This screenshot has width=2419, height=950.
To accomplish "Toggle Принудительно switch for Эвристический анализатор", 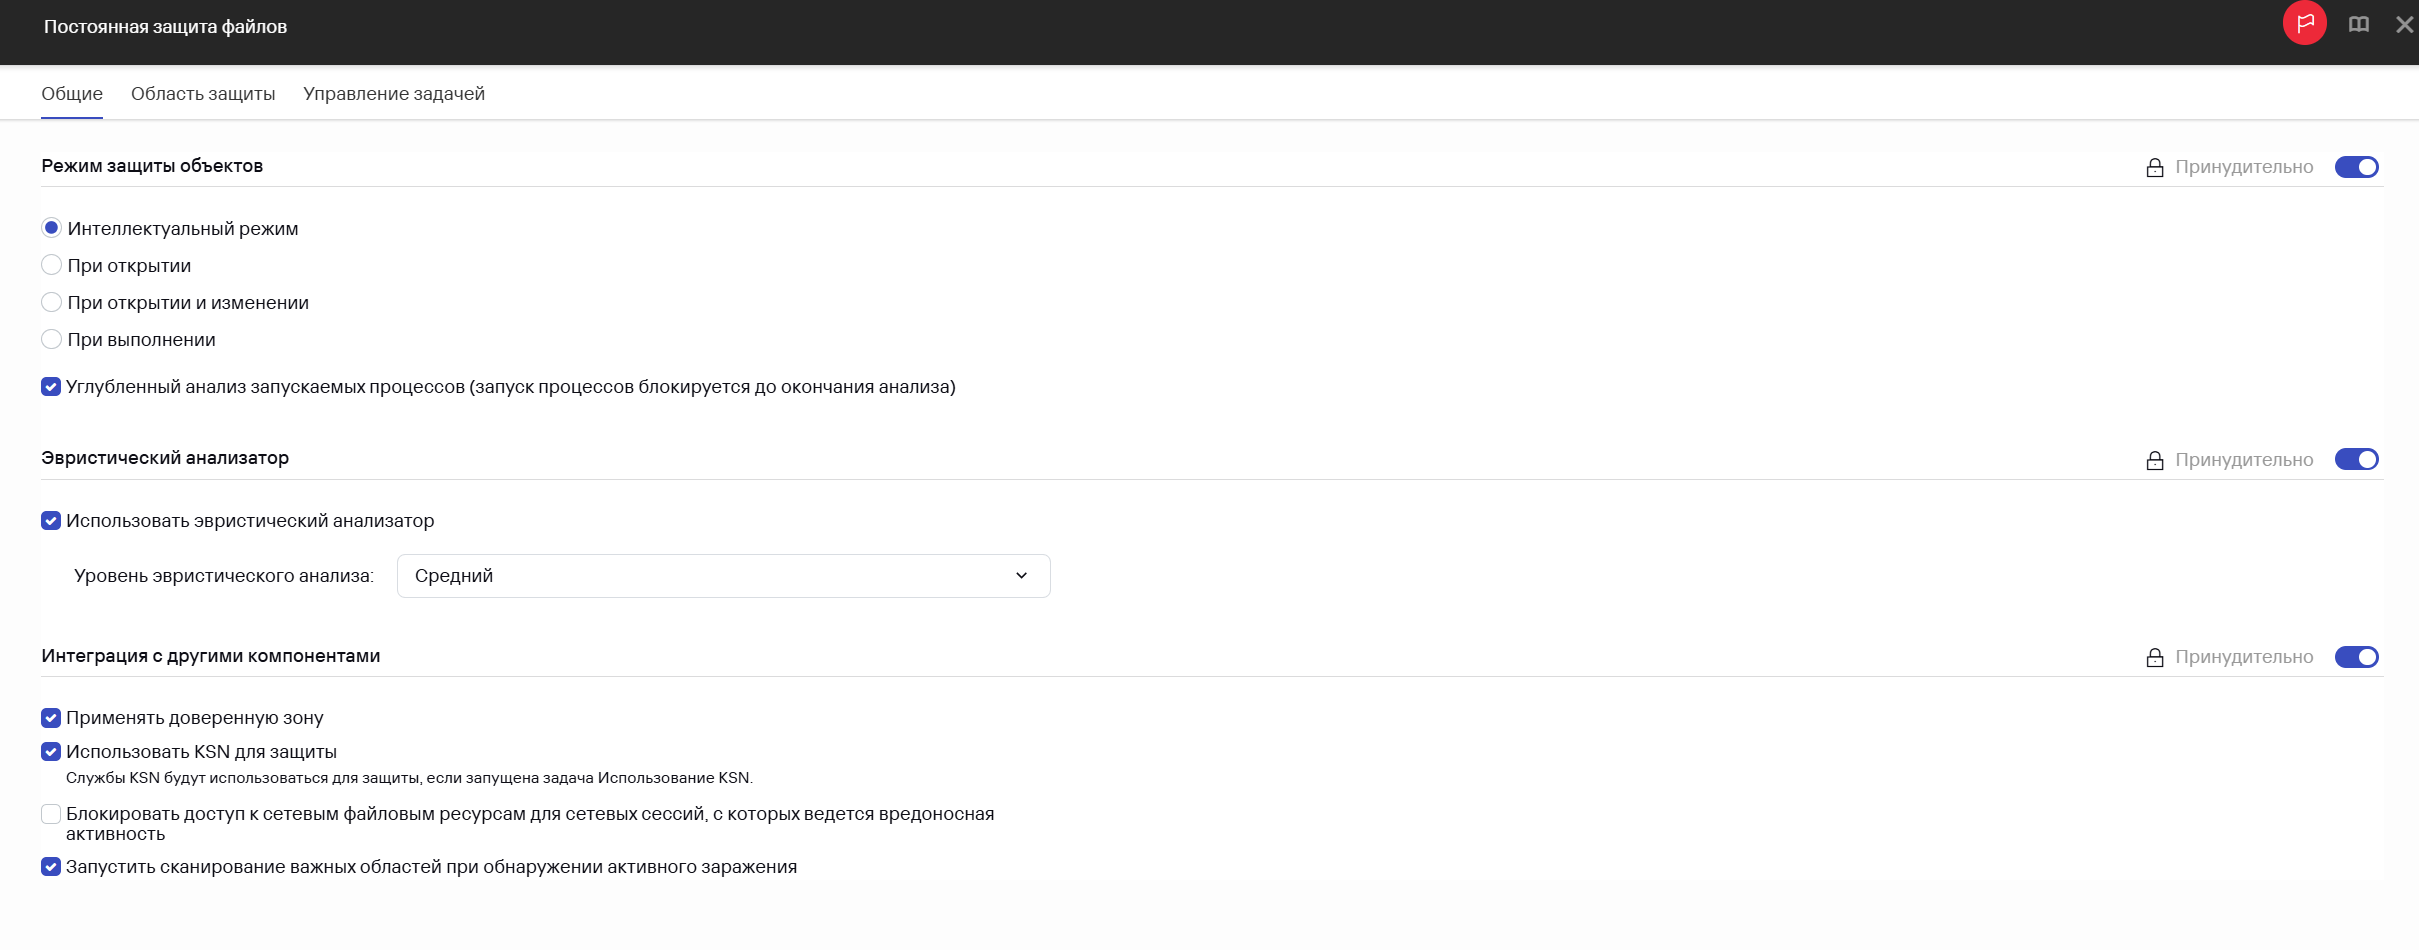I will pos(2356,459).
